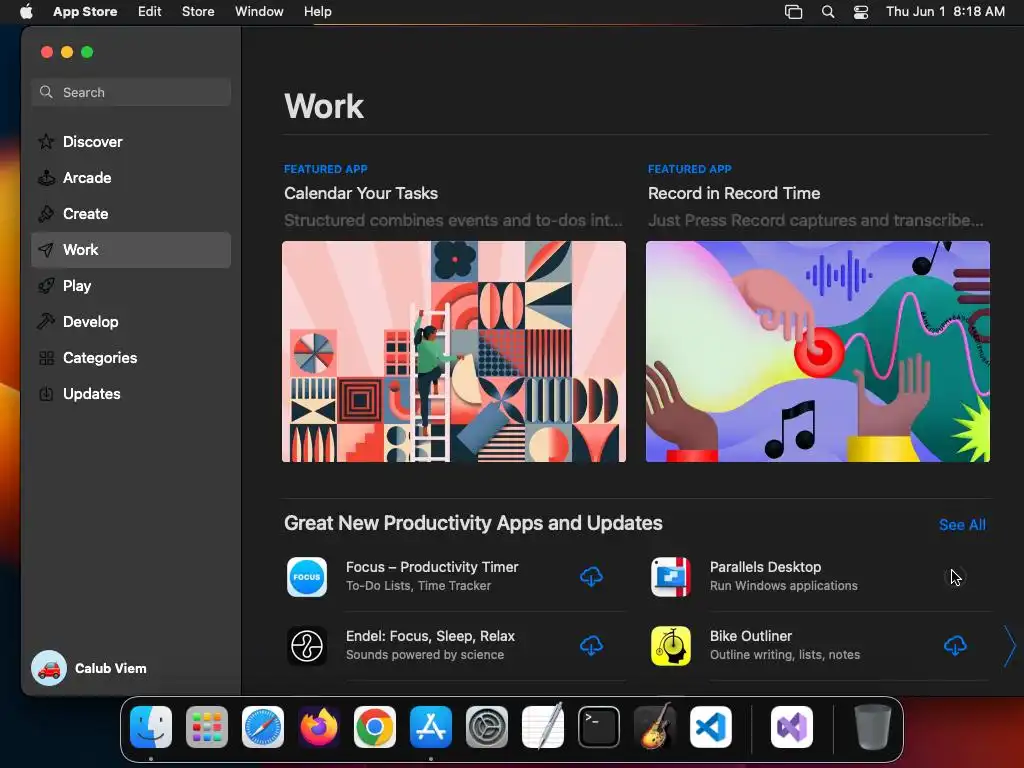1024x768 pixels.
Task: Launch Visual Studio from the Dock
Action: click(x=792, y=727)
